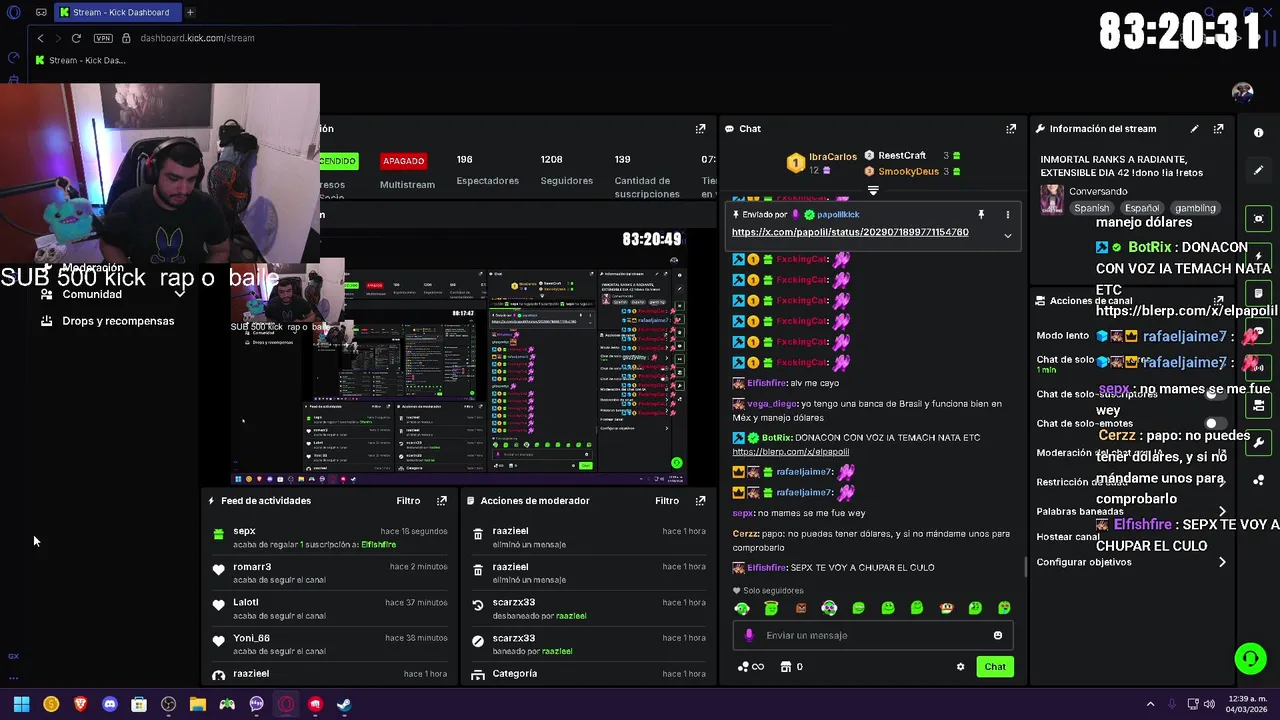Expand Palabras baneadas arrow

click(1222, 511)
